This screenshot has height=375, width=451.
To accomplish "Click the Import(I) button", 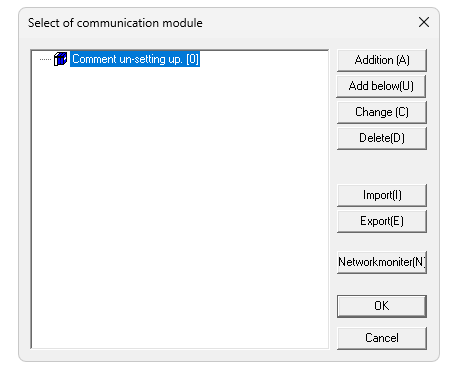I will click(382, 195).
